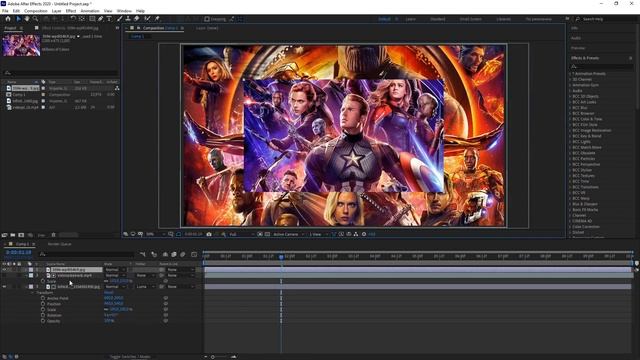Open the File menu

pos(5,11)
